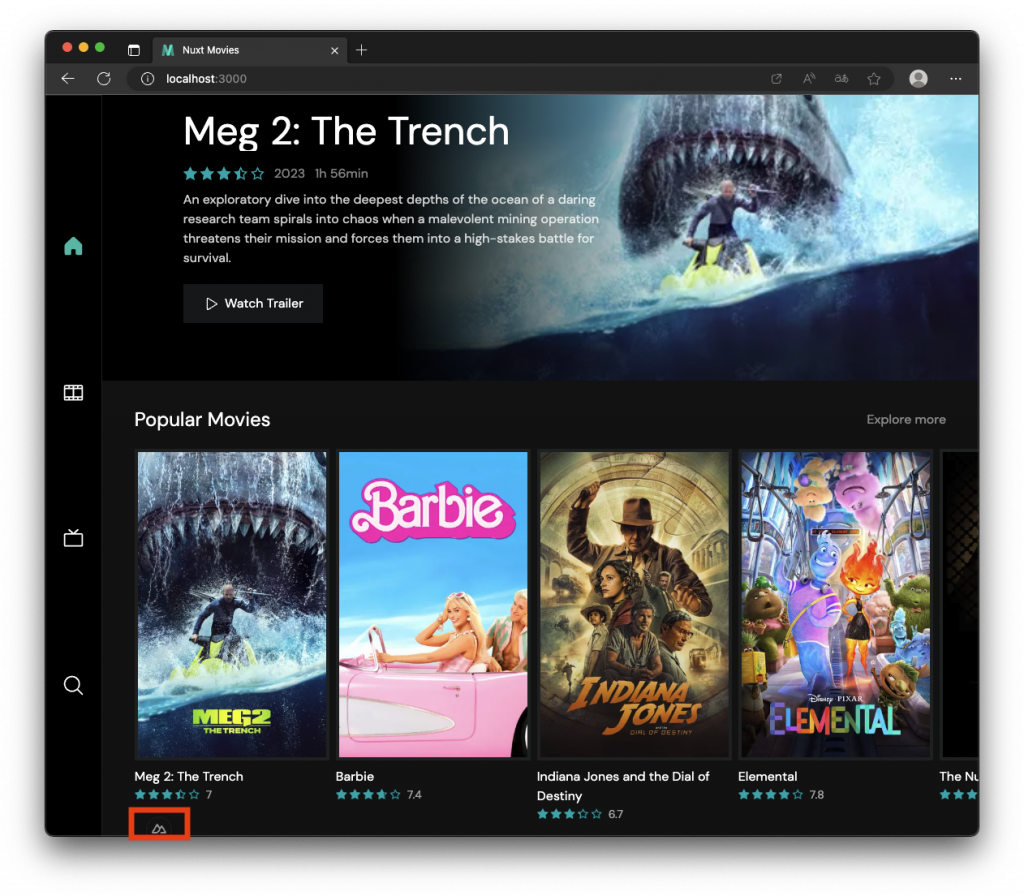Open Meg 2: The Trench poster
The height and width of the screenshot is (896, 1024).
click(232, 604)
